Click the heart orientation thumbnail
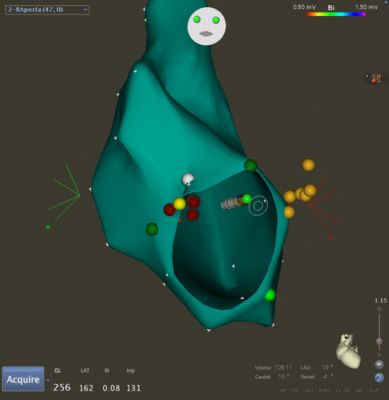Viewport: 389px width, 400px height. 348,351
